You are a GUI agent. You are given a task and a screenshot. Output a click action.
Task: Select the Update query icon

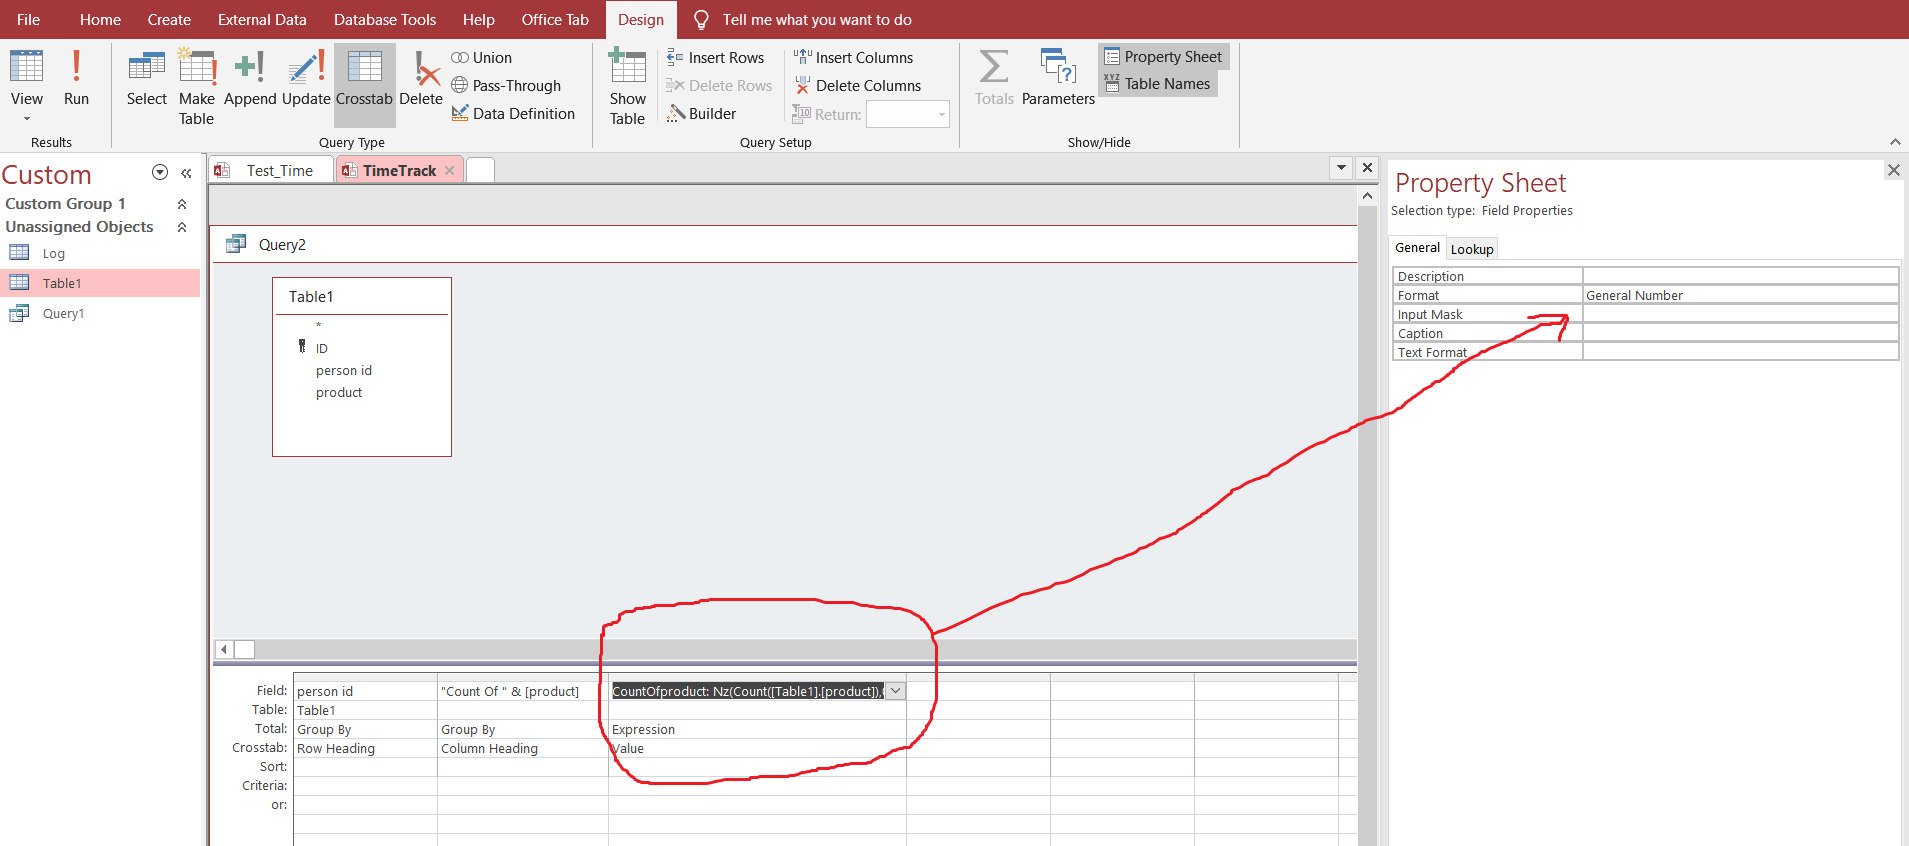(x=306, y=78)
